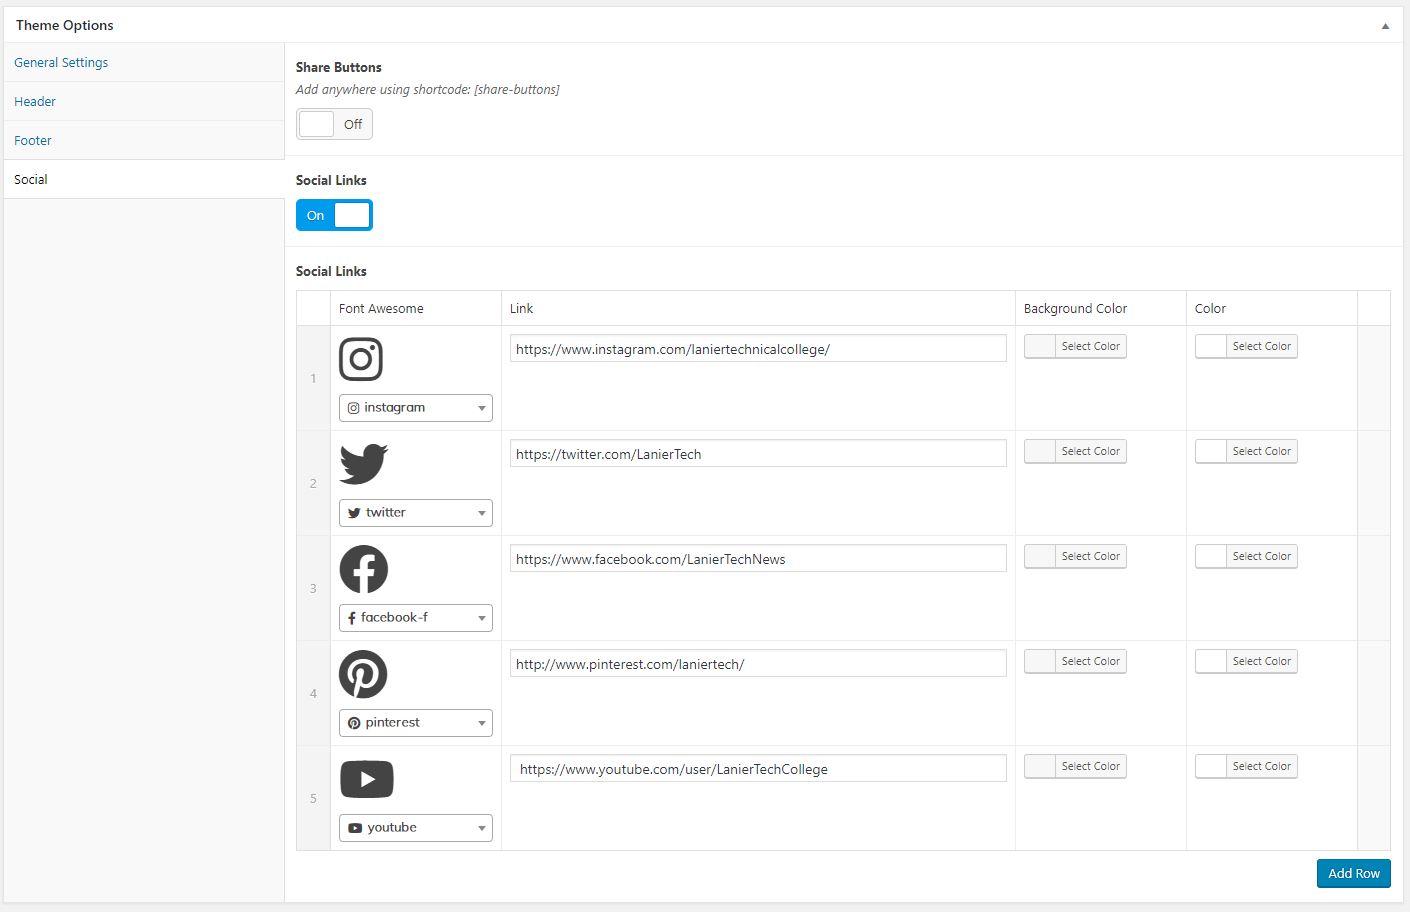This screenshot has height=912, width=1410.
Task: Select background color for Pinterest row
Action: [1075, 661]
